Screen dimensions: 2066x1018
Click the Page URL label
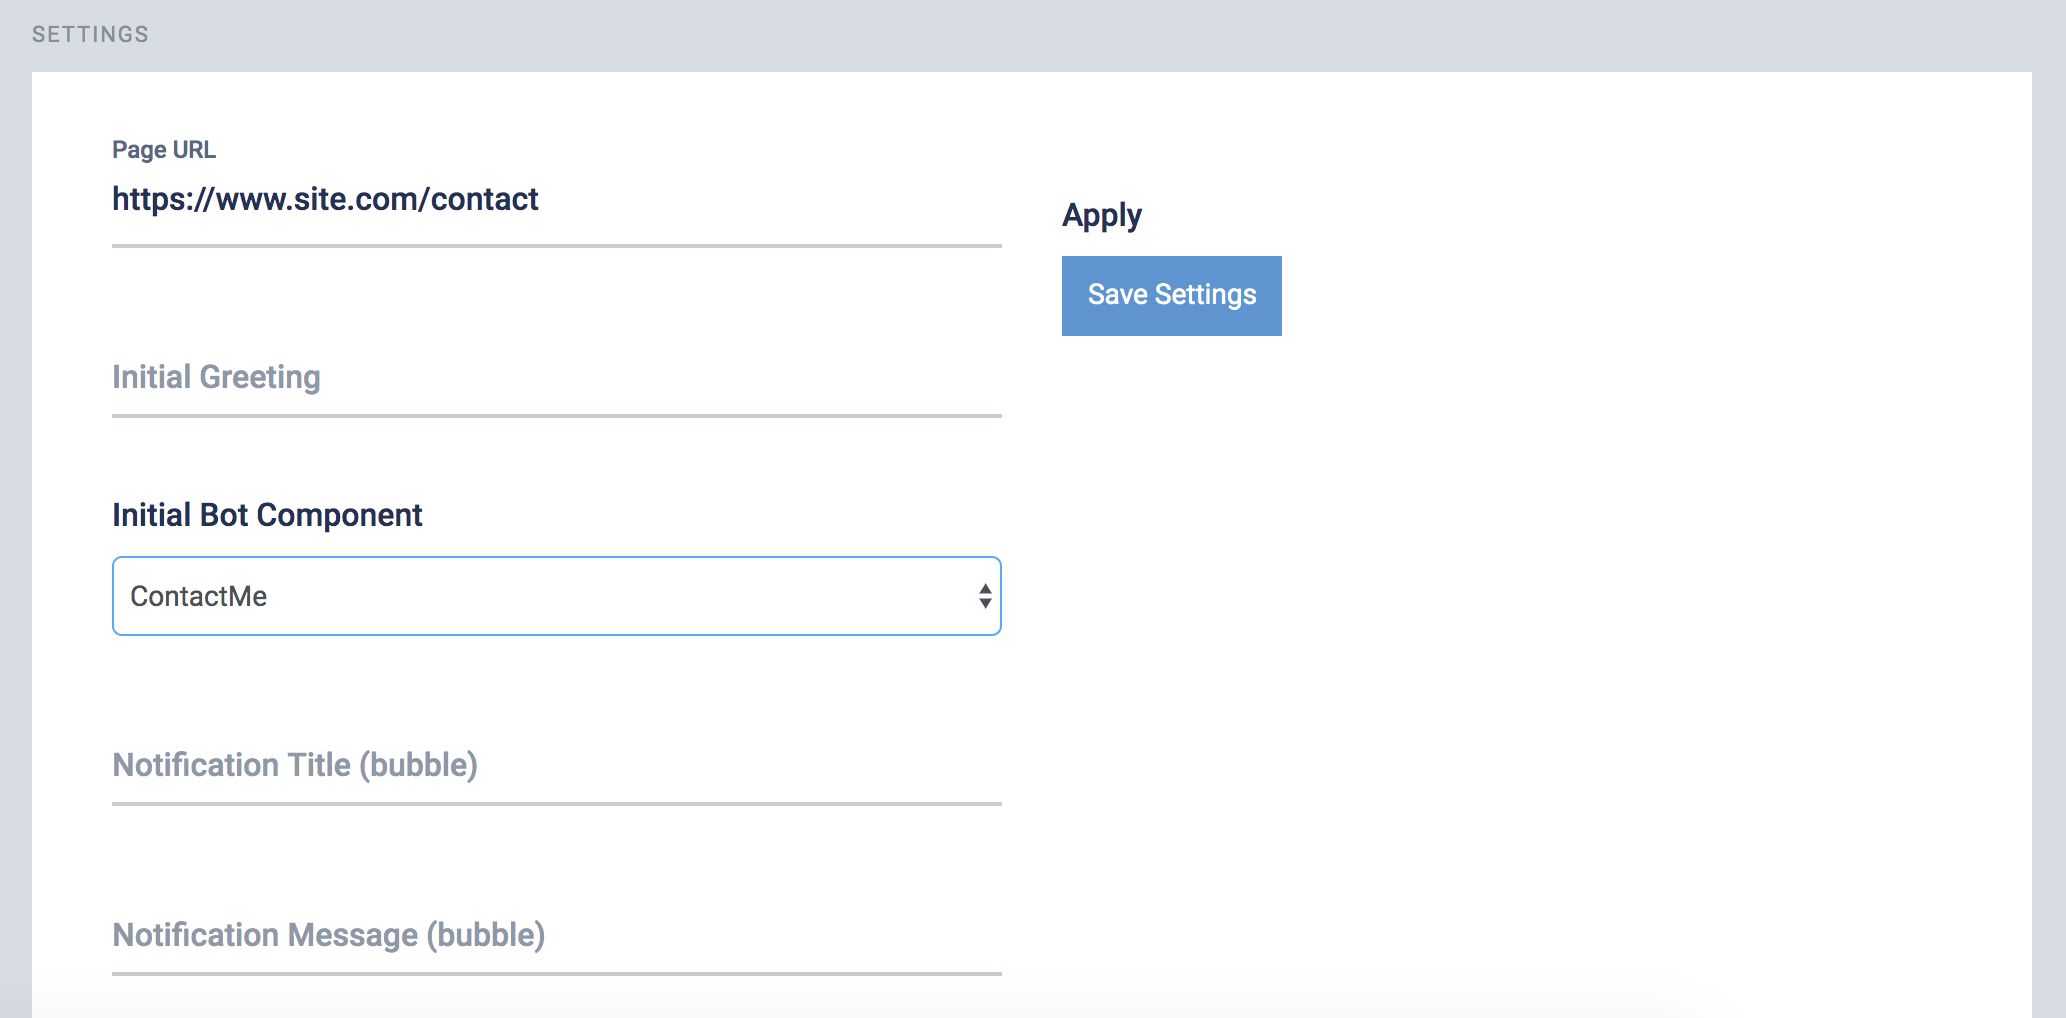pyautogui.click(x=164, y=150)
